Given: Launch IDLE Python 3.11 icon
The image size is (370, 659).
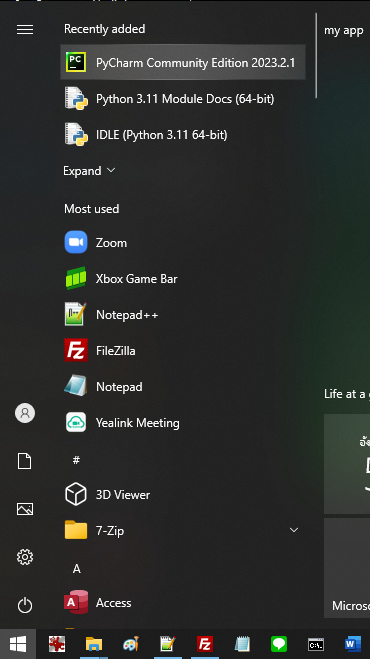Looking at the screenshot, I should [x=76, y=134].
